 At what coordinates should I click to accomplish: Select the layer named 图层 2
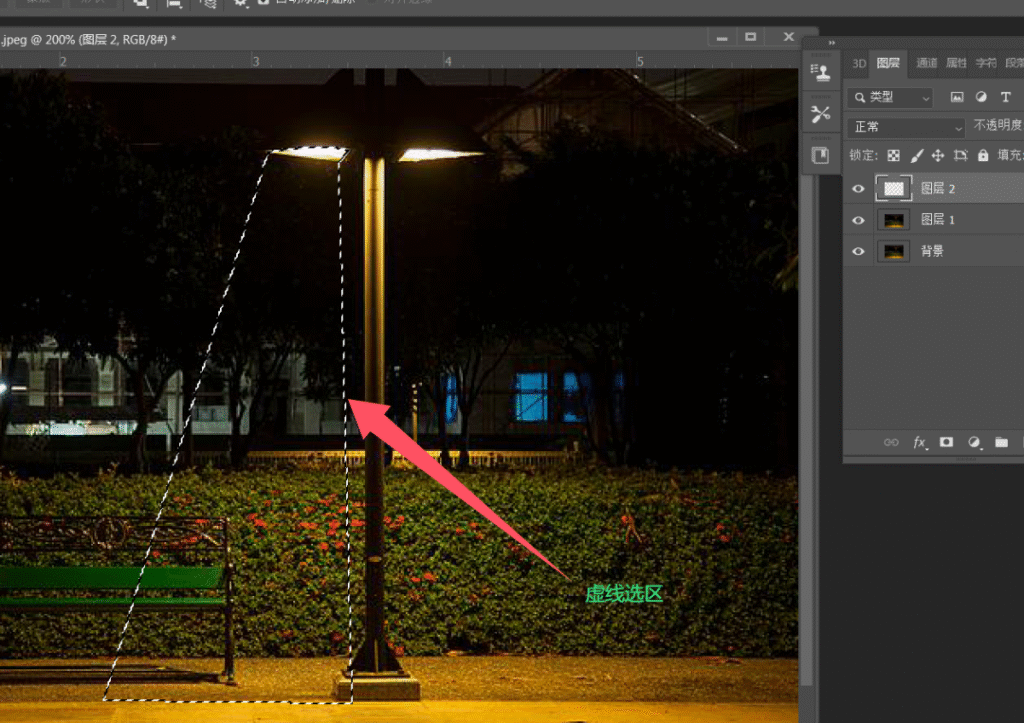938,189
